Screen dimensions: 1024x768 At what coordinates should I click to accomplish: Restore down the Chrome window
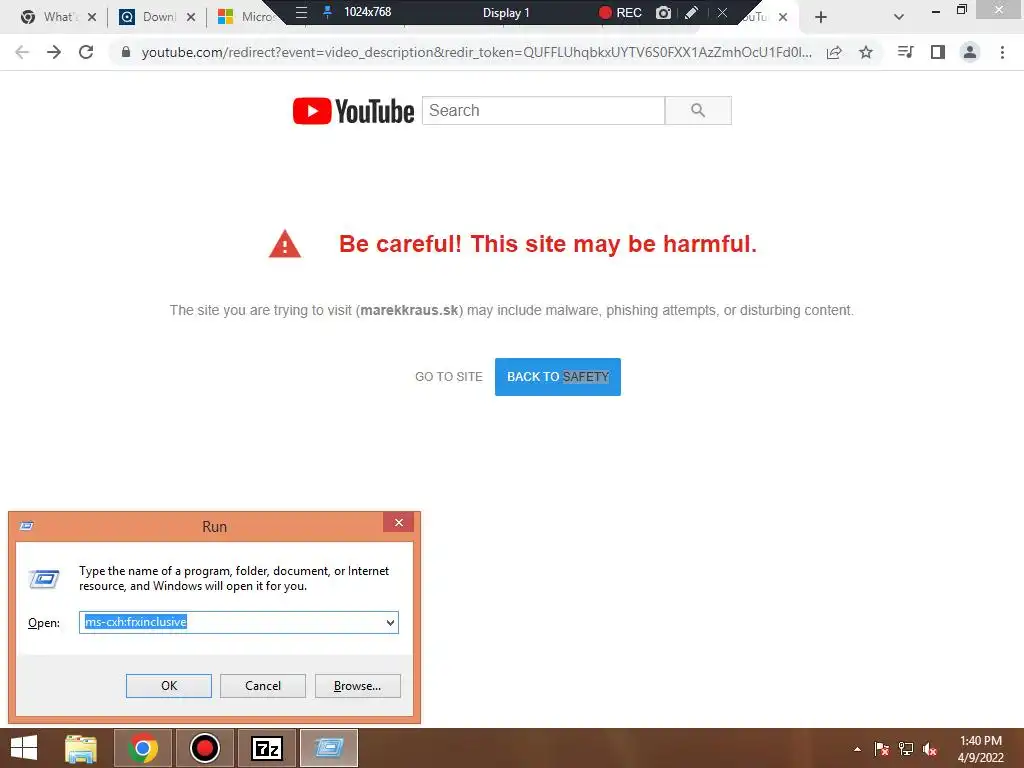[961, 10]
